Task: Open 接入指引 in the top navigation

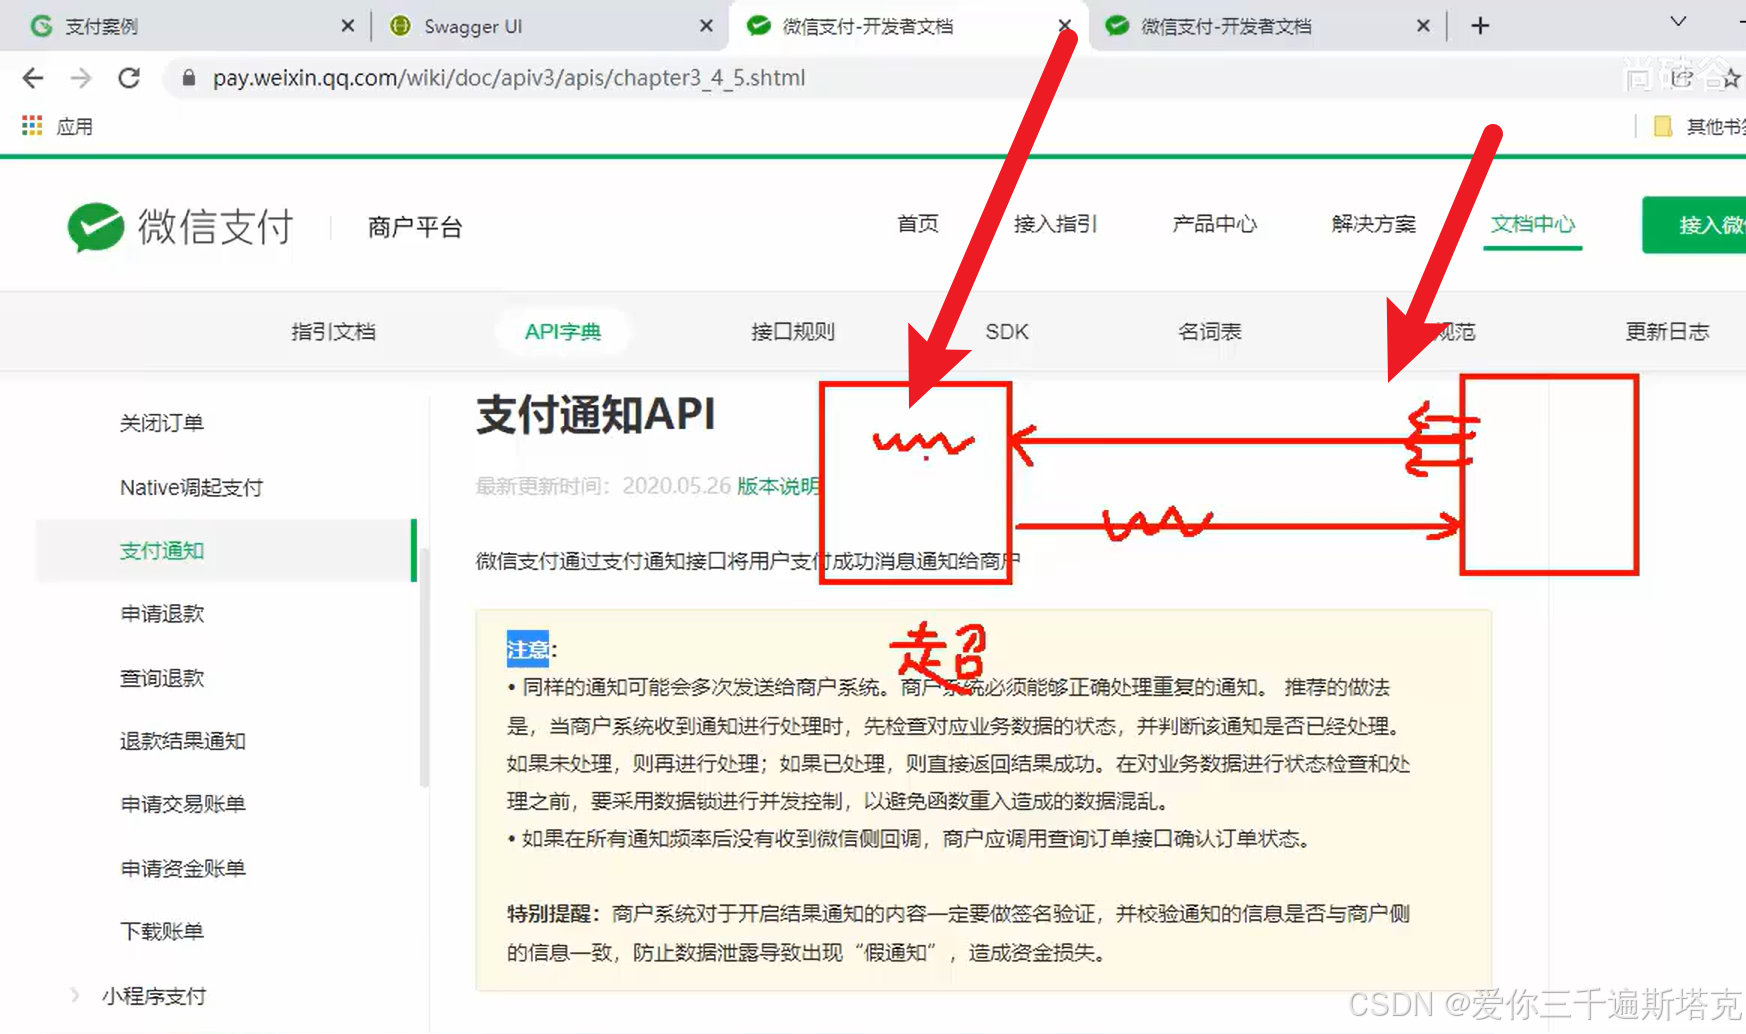Action: click(1055, 224)
